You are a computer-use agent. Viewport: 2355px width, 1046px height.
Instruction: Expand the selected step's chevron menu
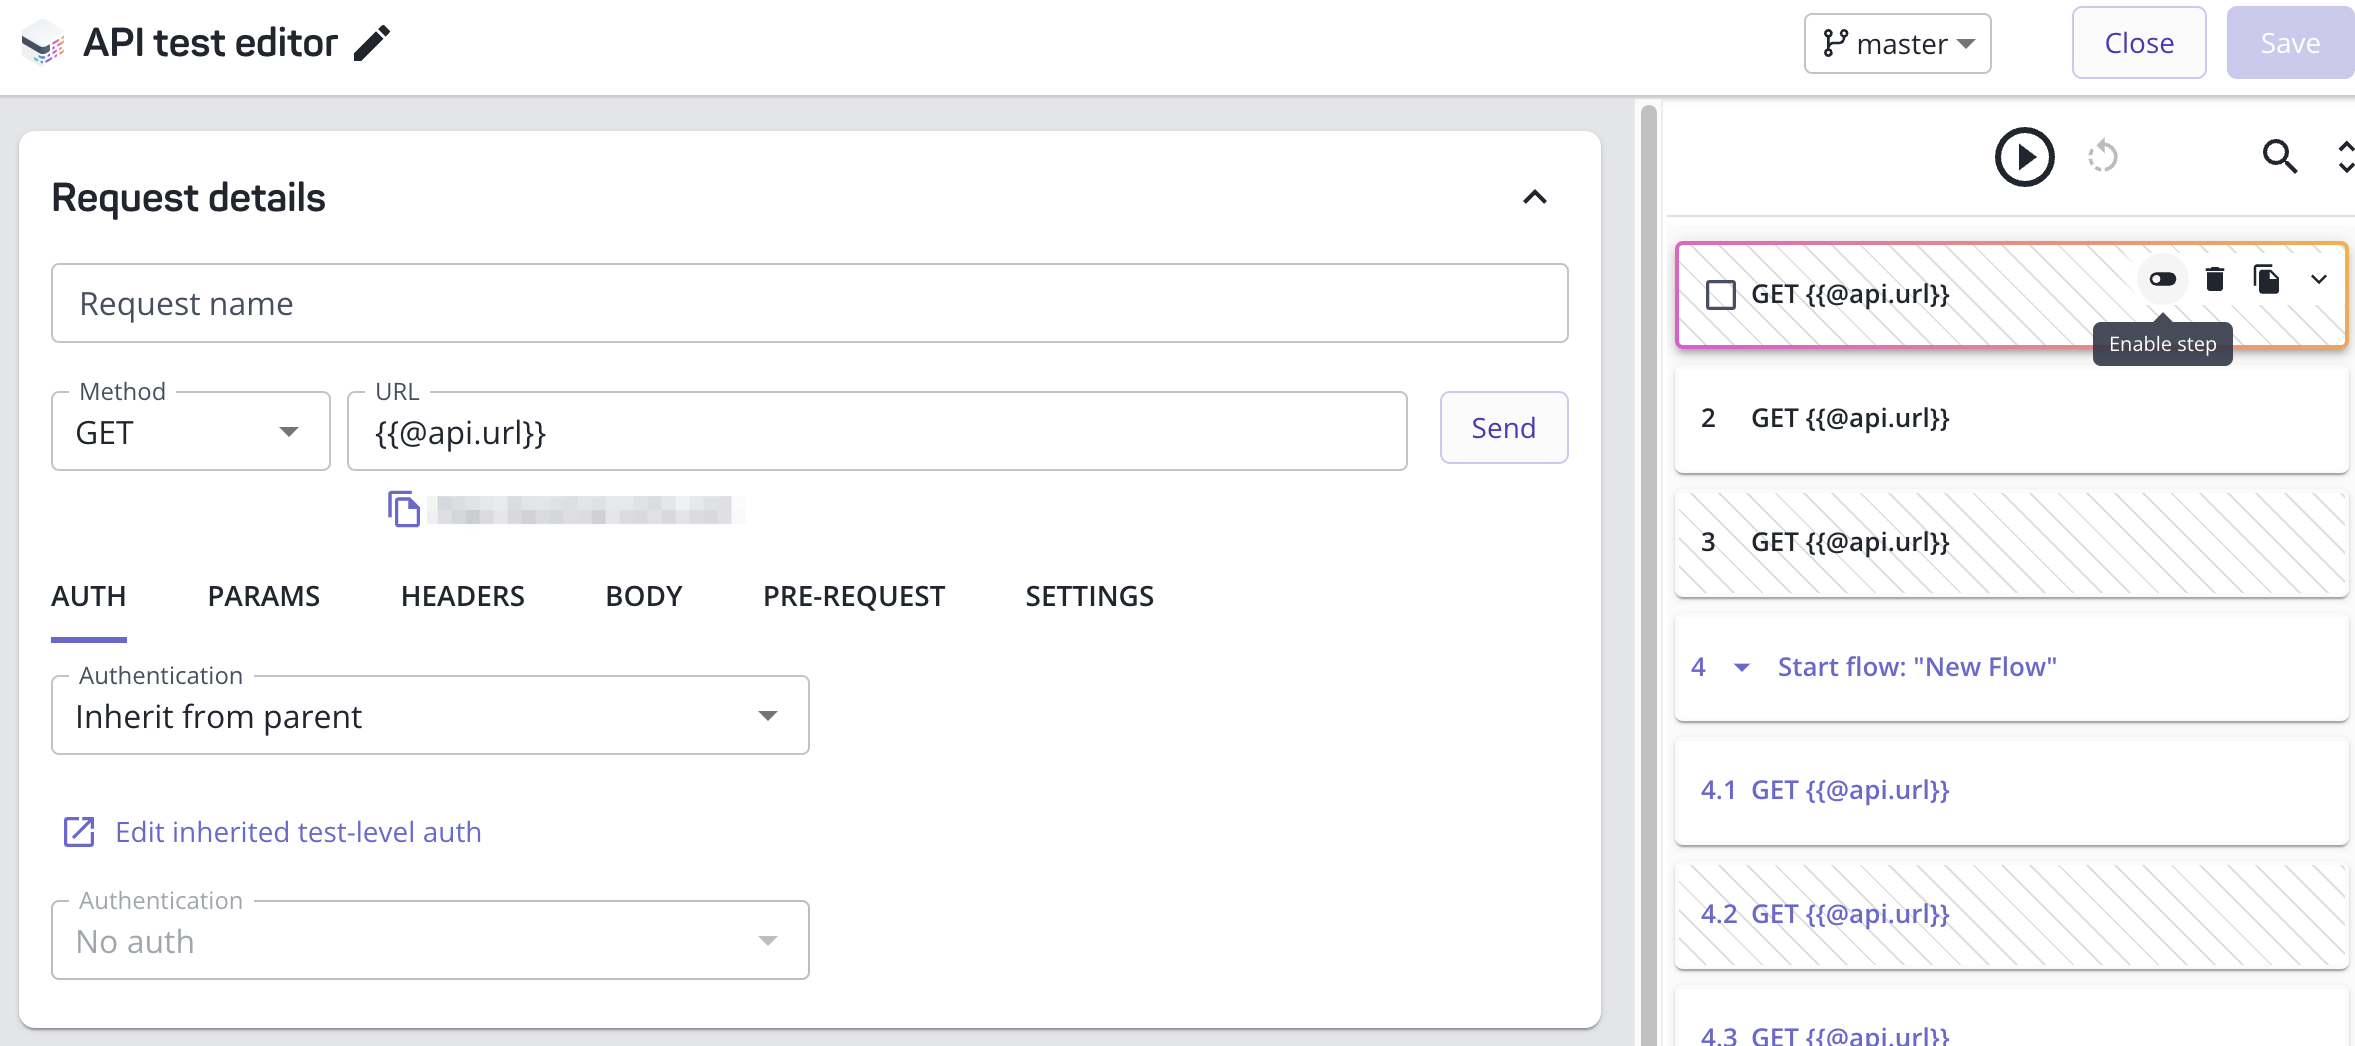click(2319, 279)
